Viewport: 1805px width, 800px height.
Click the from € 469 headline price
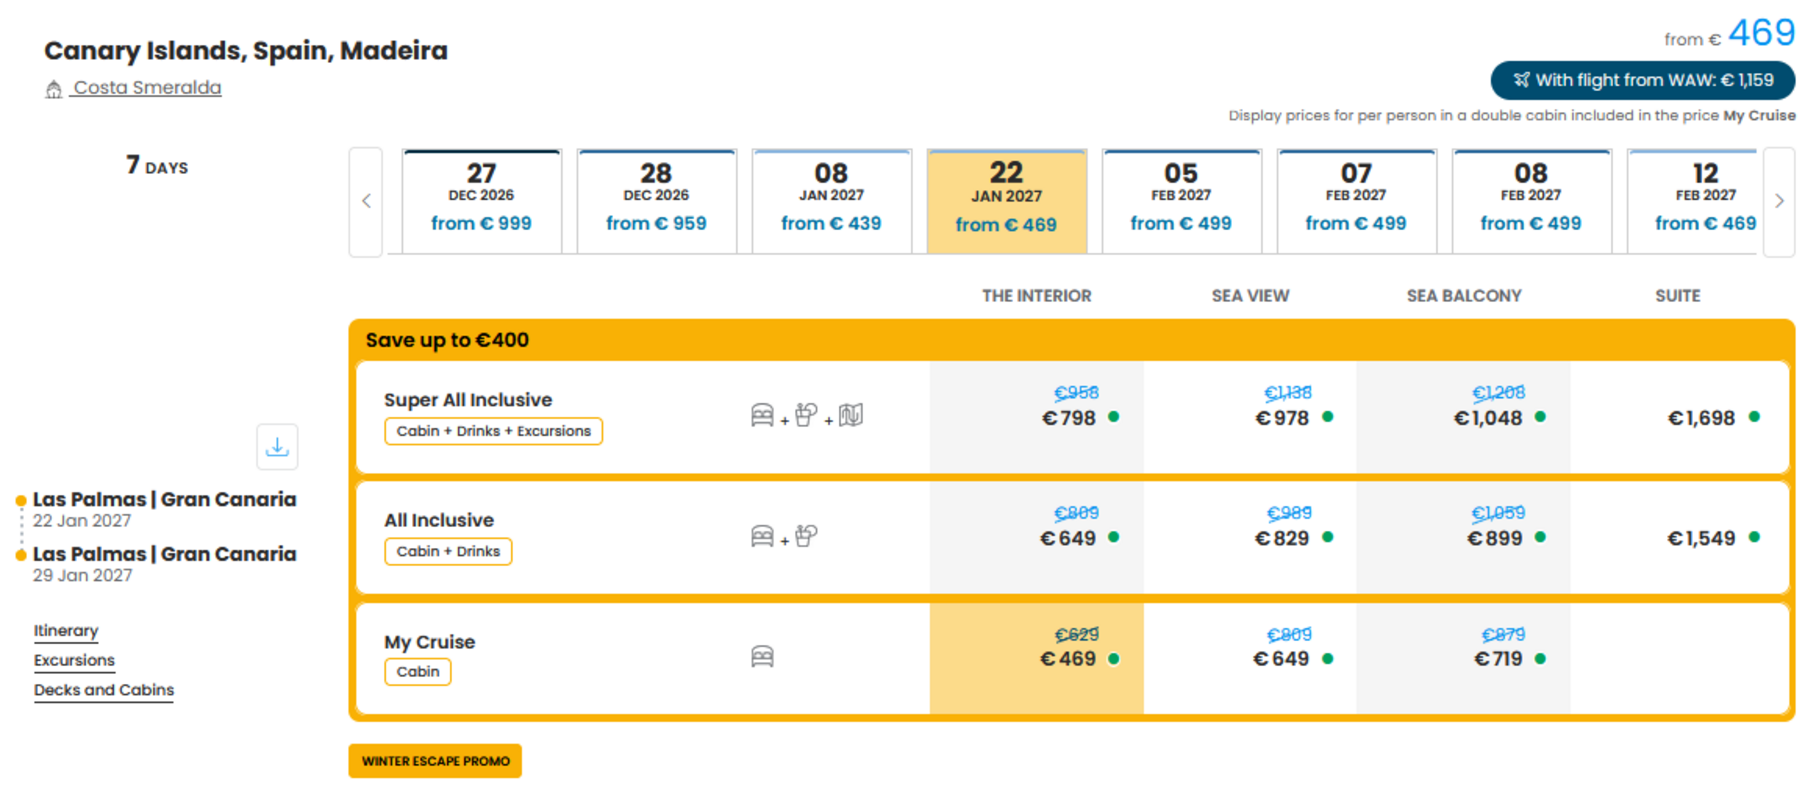[1730, 34]
